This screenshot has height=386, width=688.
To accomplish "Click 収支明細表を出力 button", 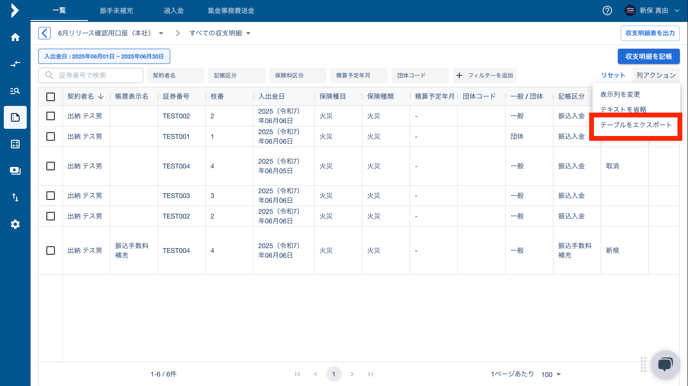I will pyautogui.click(x=650, y=33).
